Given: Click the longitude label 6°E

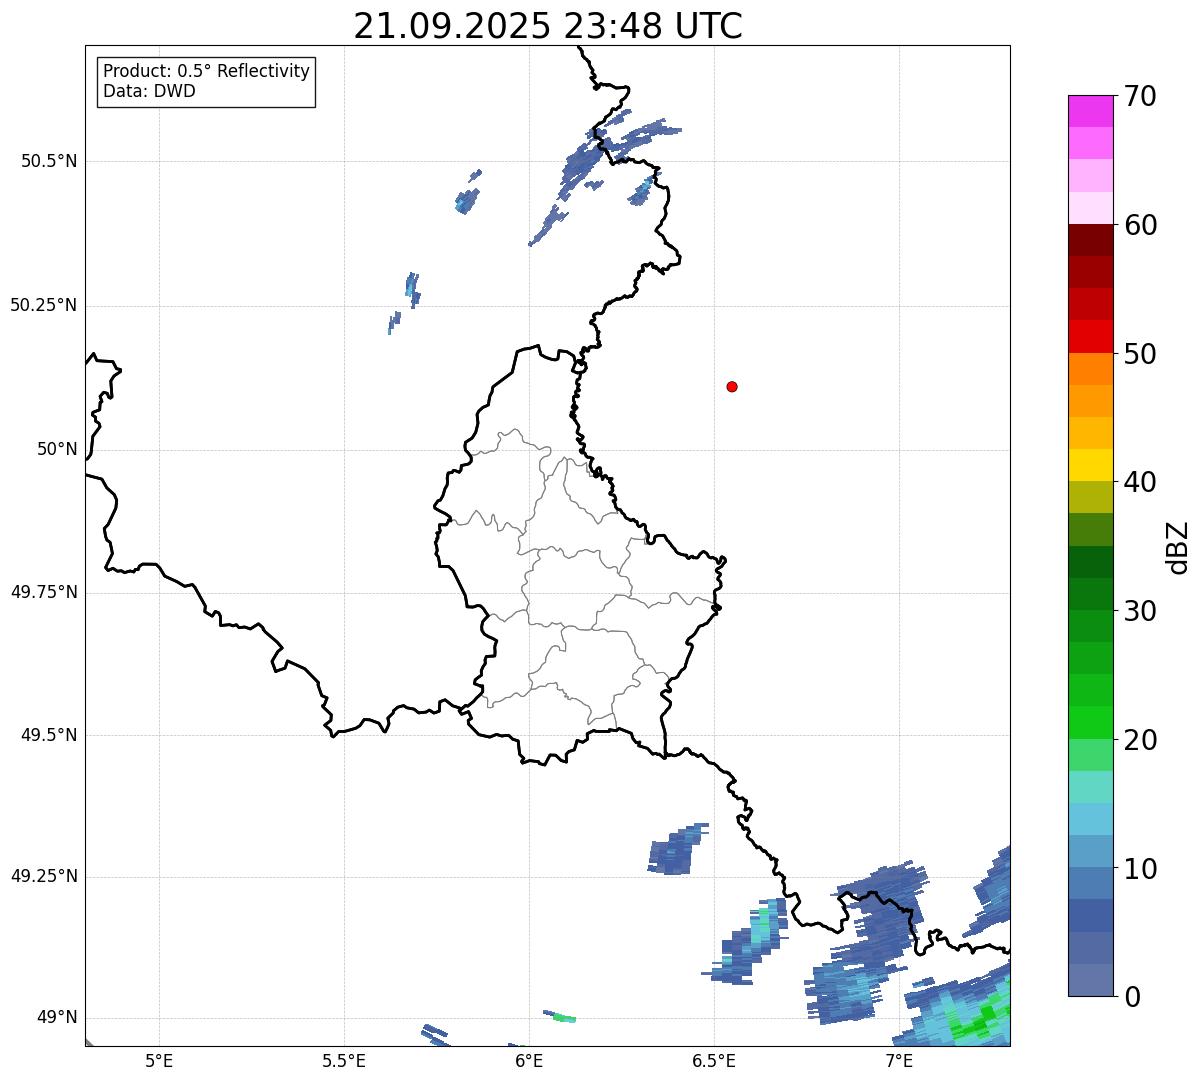Looking at the screenshot, I should [529, 1060].
